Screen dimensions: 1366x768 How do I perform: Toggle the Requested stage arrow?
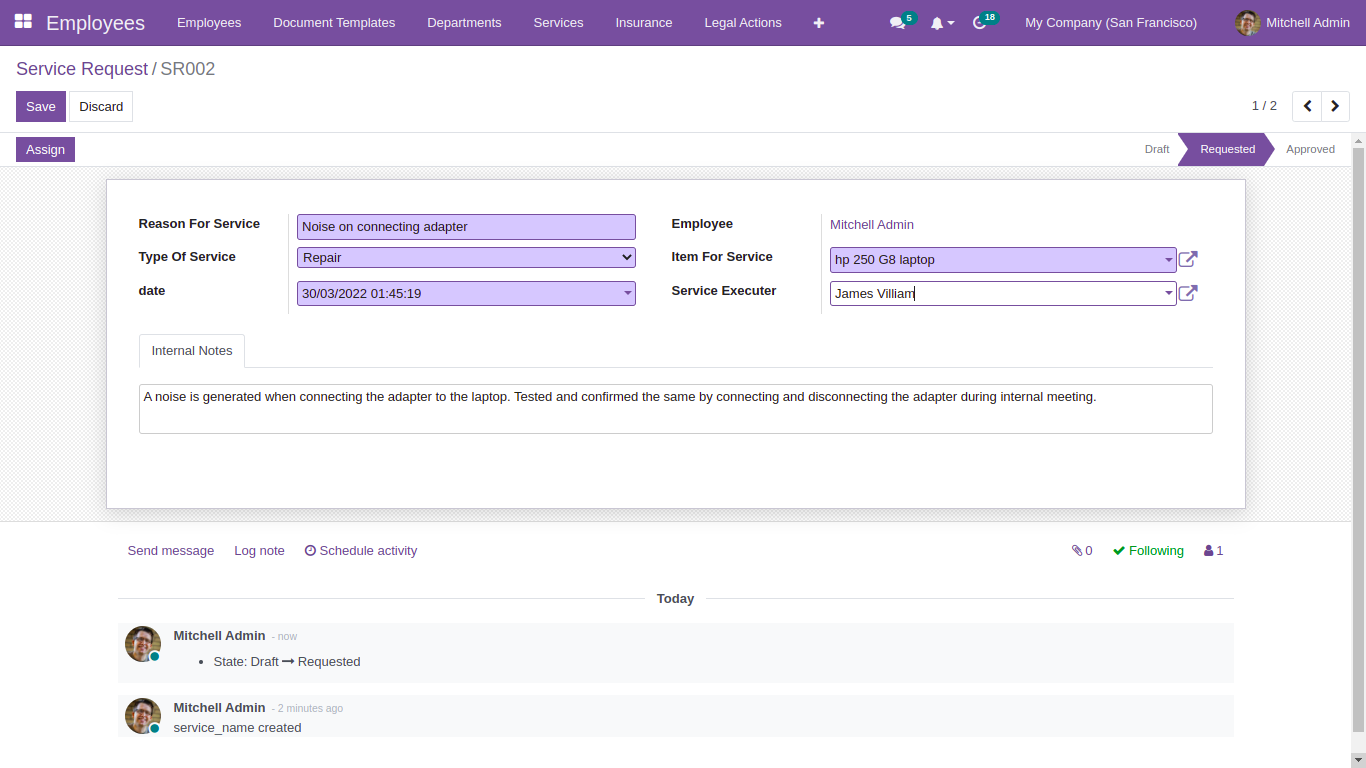(x=1226, y=149)
